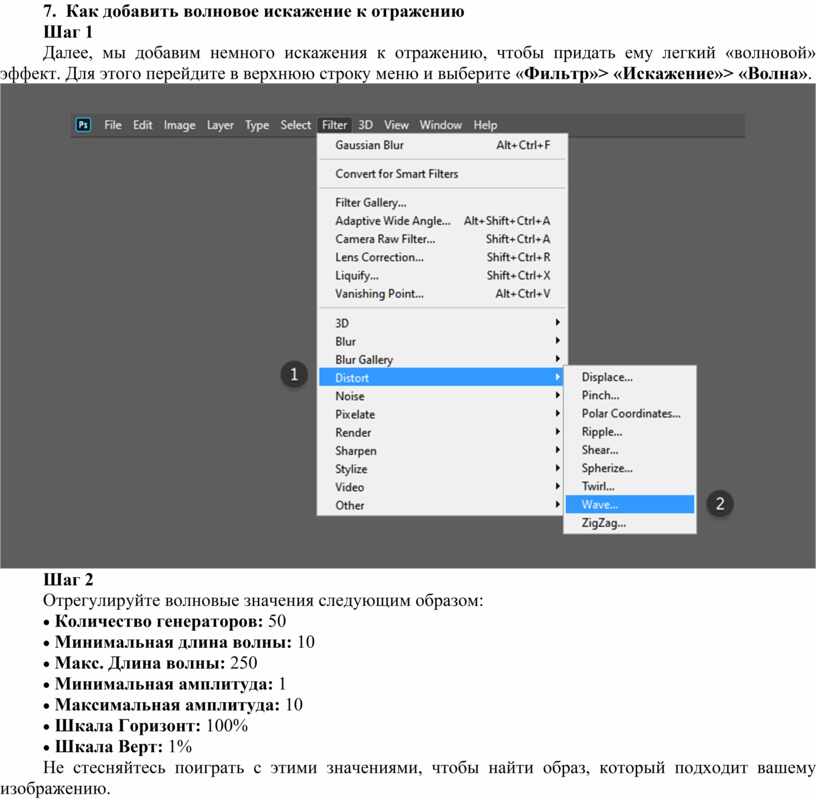The width and height of the screenshot is (816, 800).
Task: Open the Edit menu
Action: point(143,125)
